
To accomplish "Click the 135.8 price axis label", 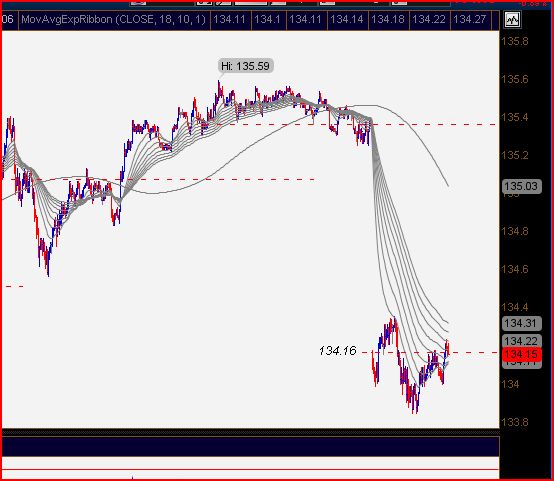I will tap(515, 41).
